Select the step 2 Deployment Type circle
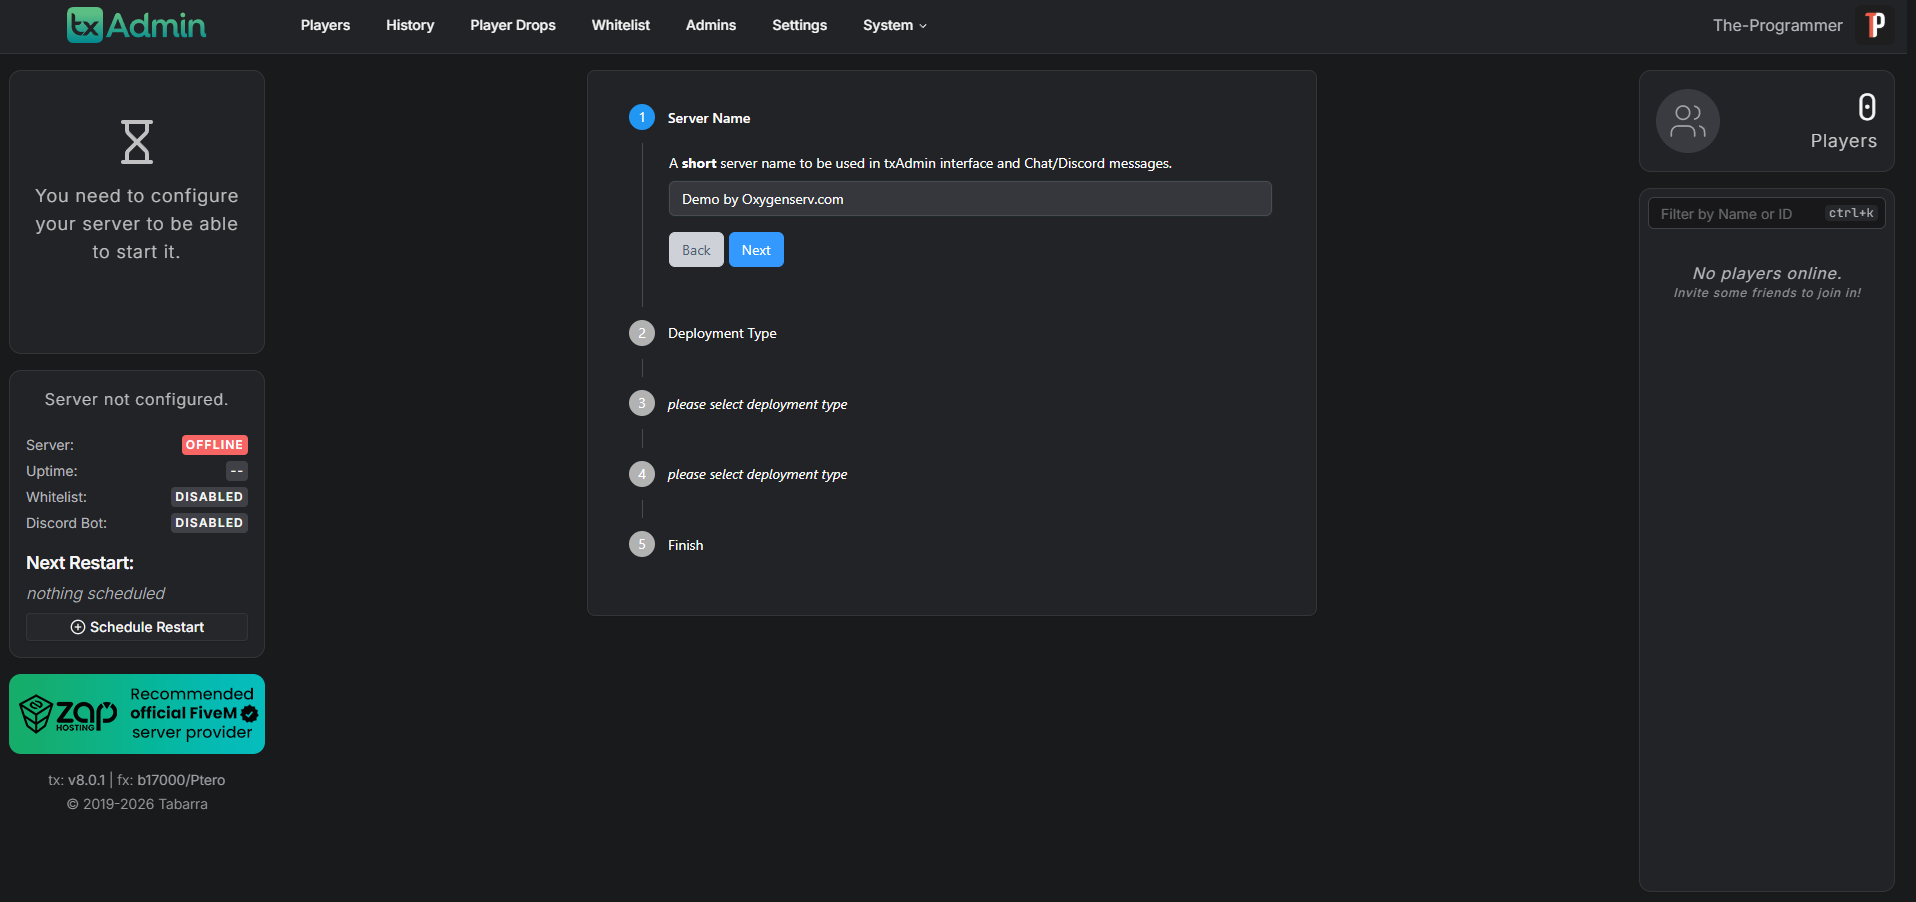Viewport: 1916px width, 902px height. tap(642, 333)
